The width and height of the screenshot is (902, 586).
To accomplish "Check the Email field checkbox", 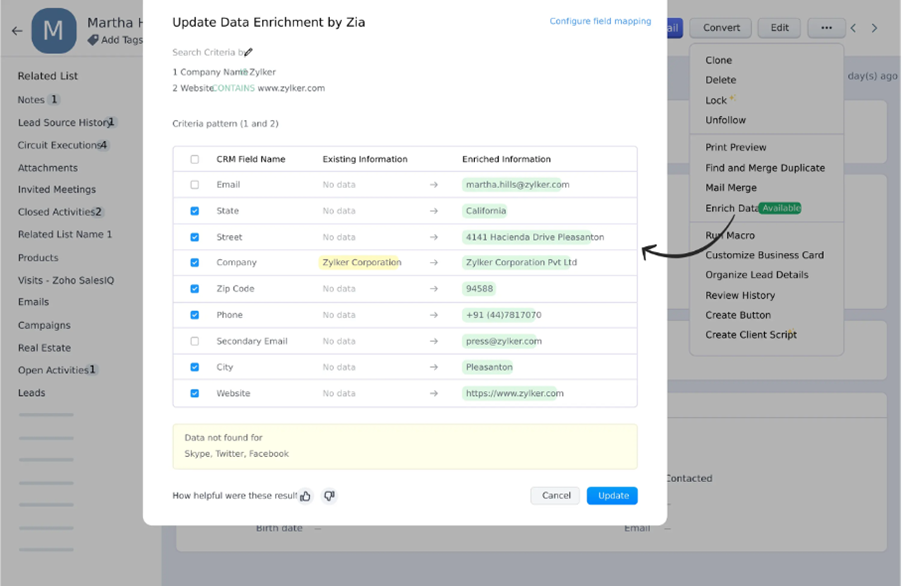I will click(195, 185).
